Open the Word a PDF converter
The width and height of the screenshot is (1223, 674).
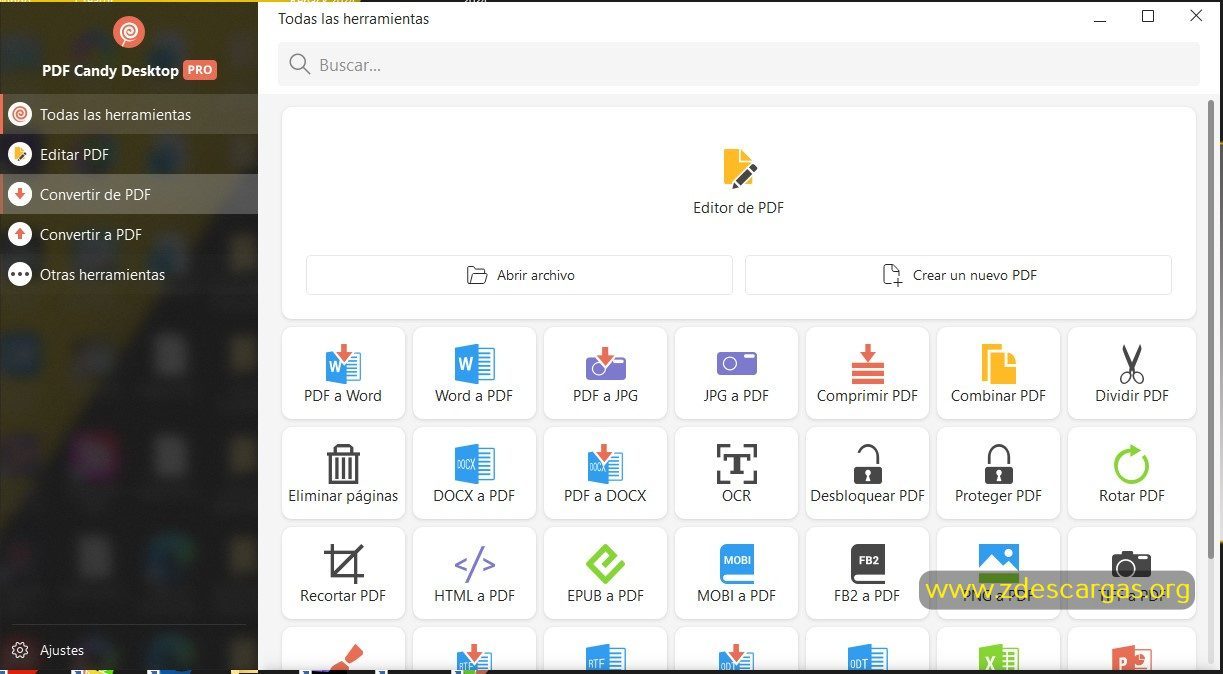pos(474,373)
